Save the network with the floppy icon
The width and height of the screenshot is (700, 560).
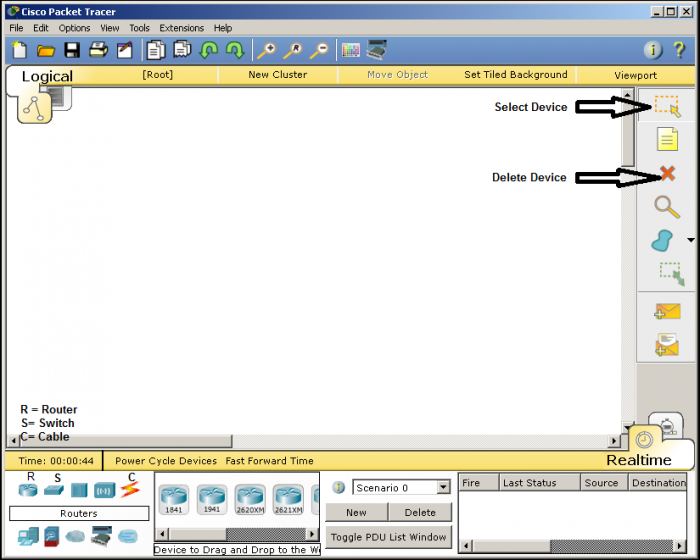point(72,50)
